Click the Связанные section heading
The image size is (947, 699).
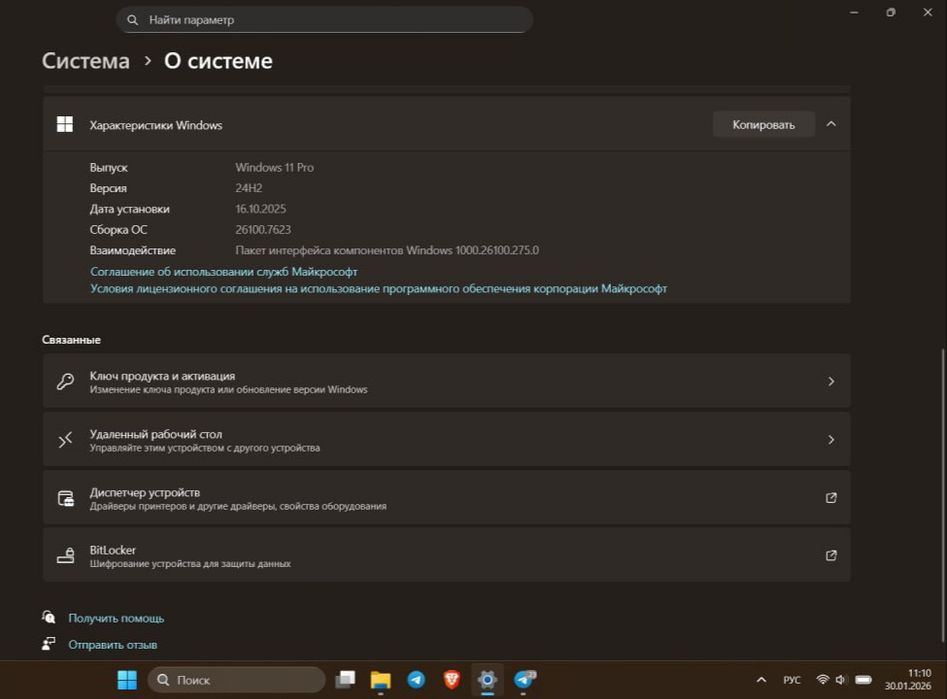click(x=71, y=340)
